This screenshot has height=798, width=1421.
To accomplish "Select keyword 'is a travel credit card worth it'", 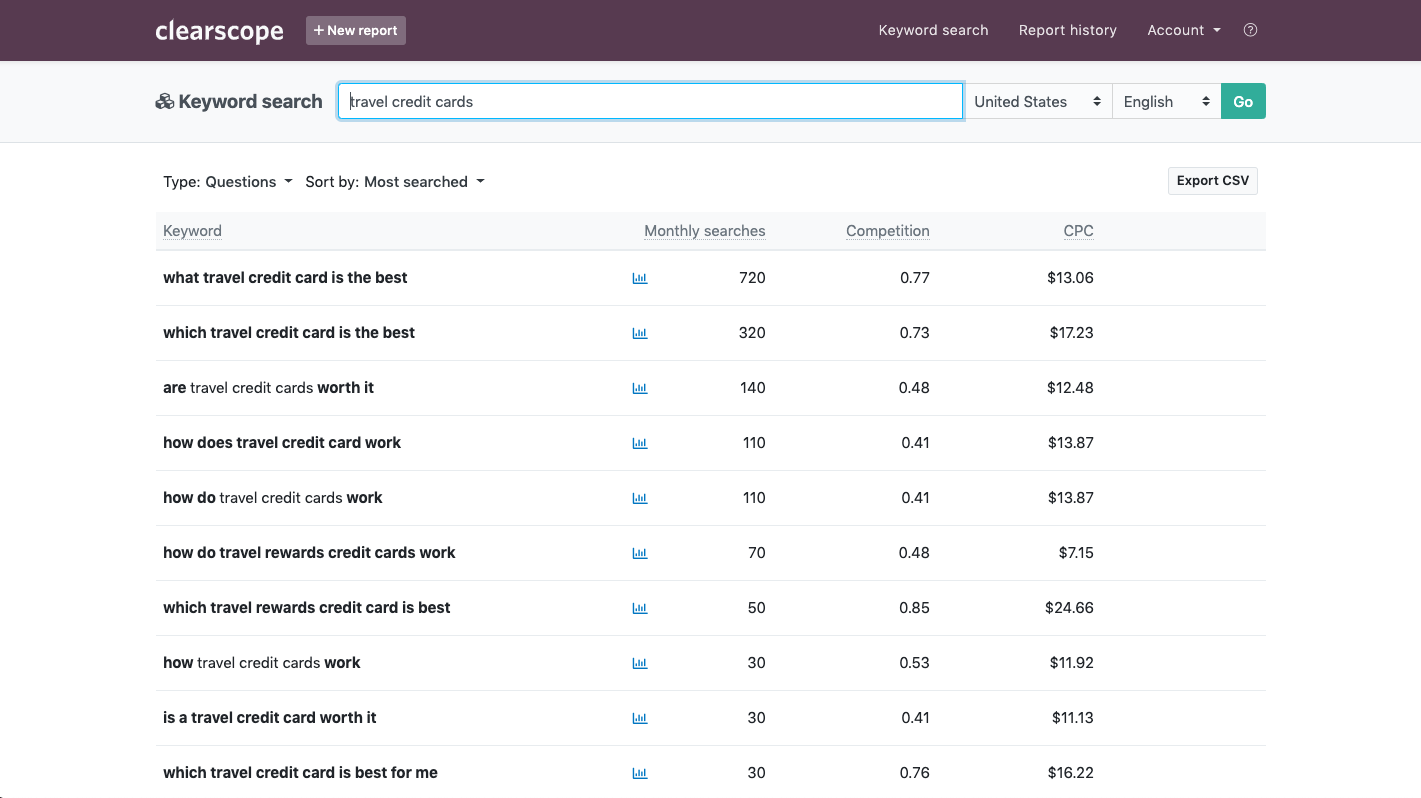I will [270, 718].
